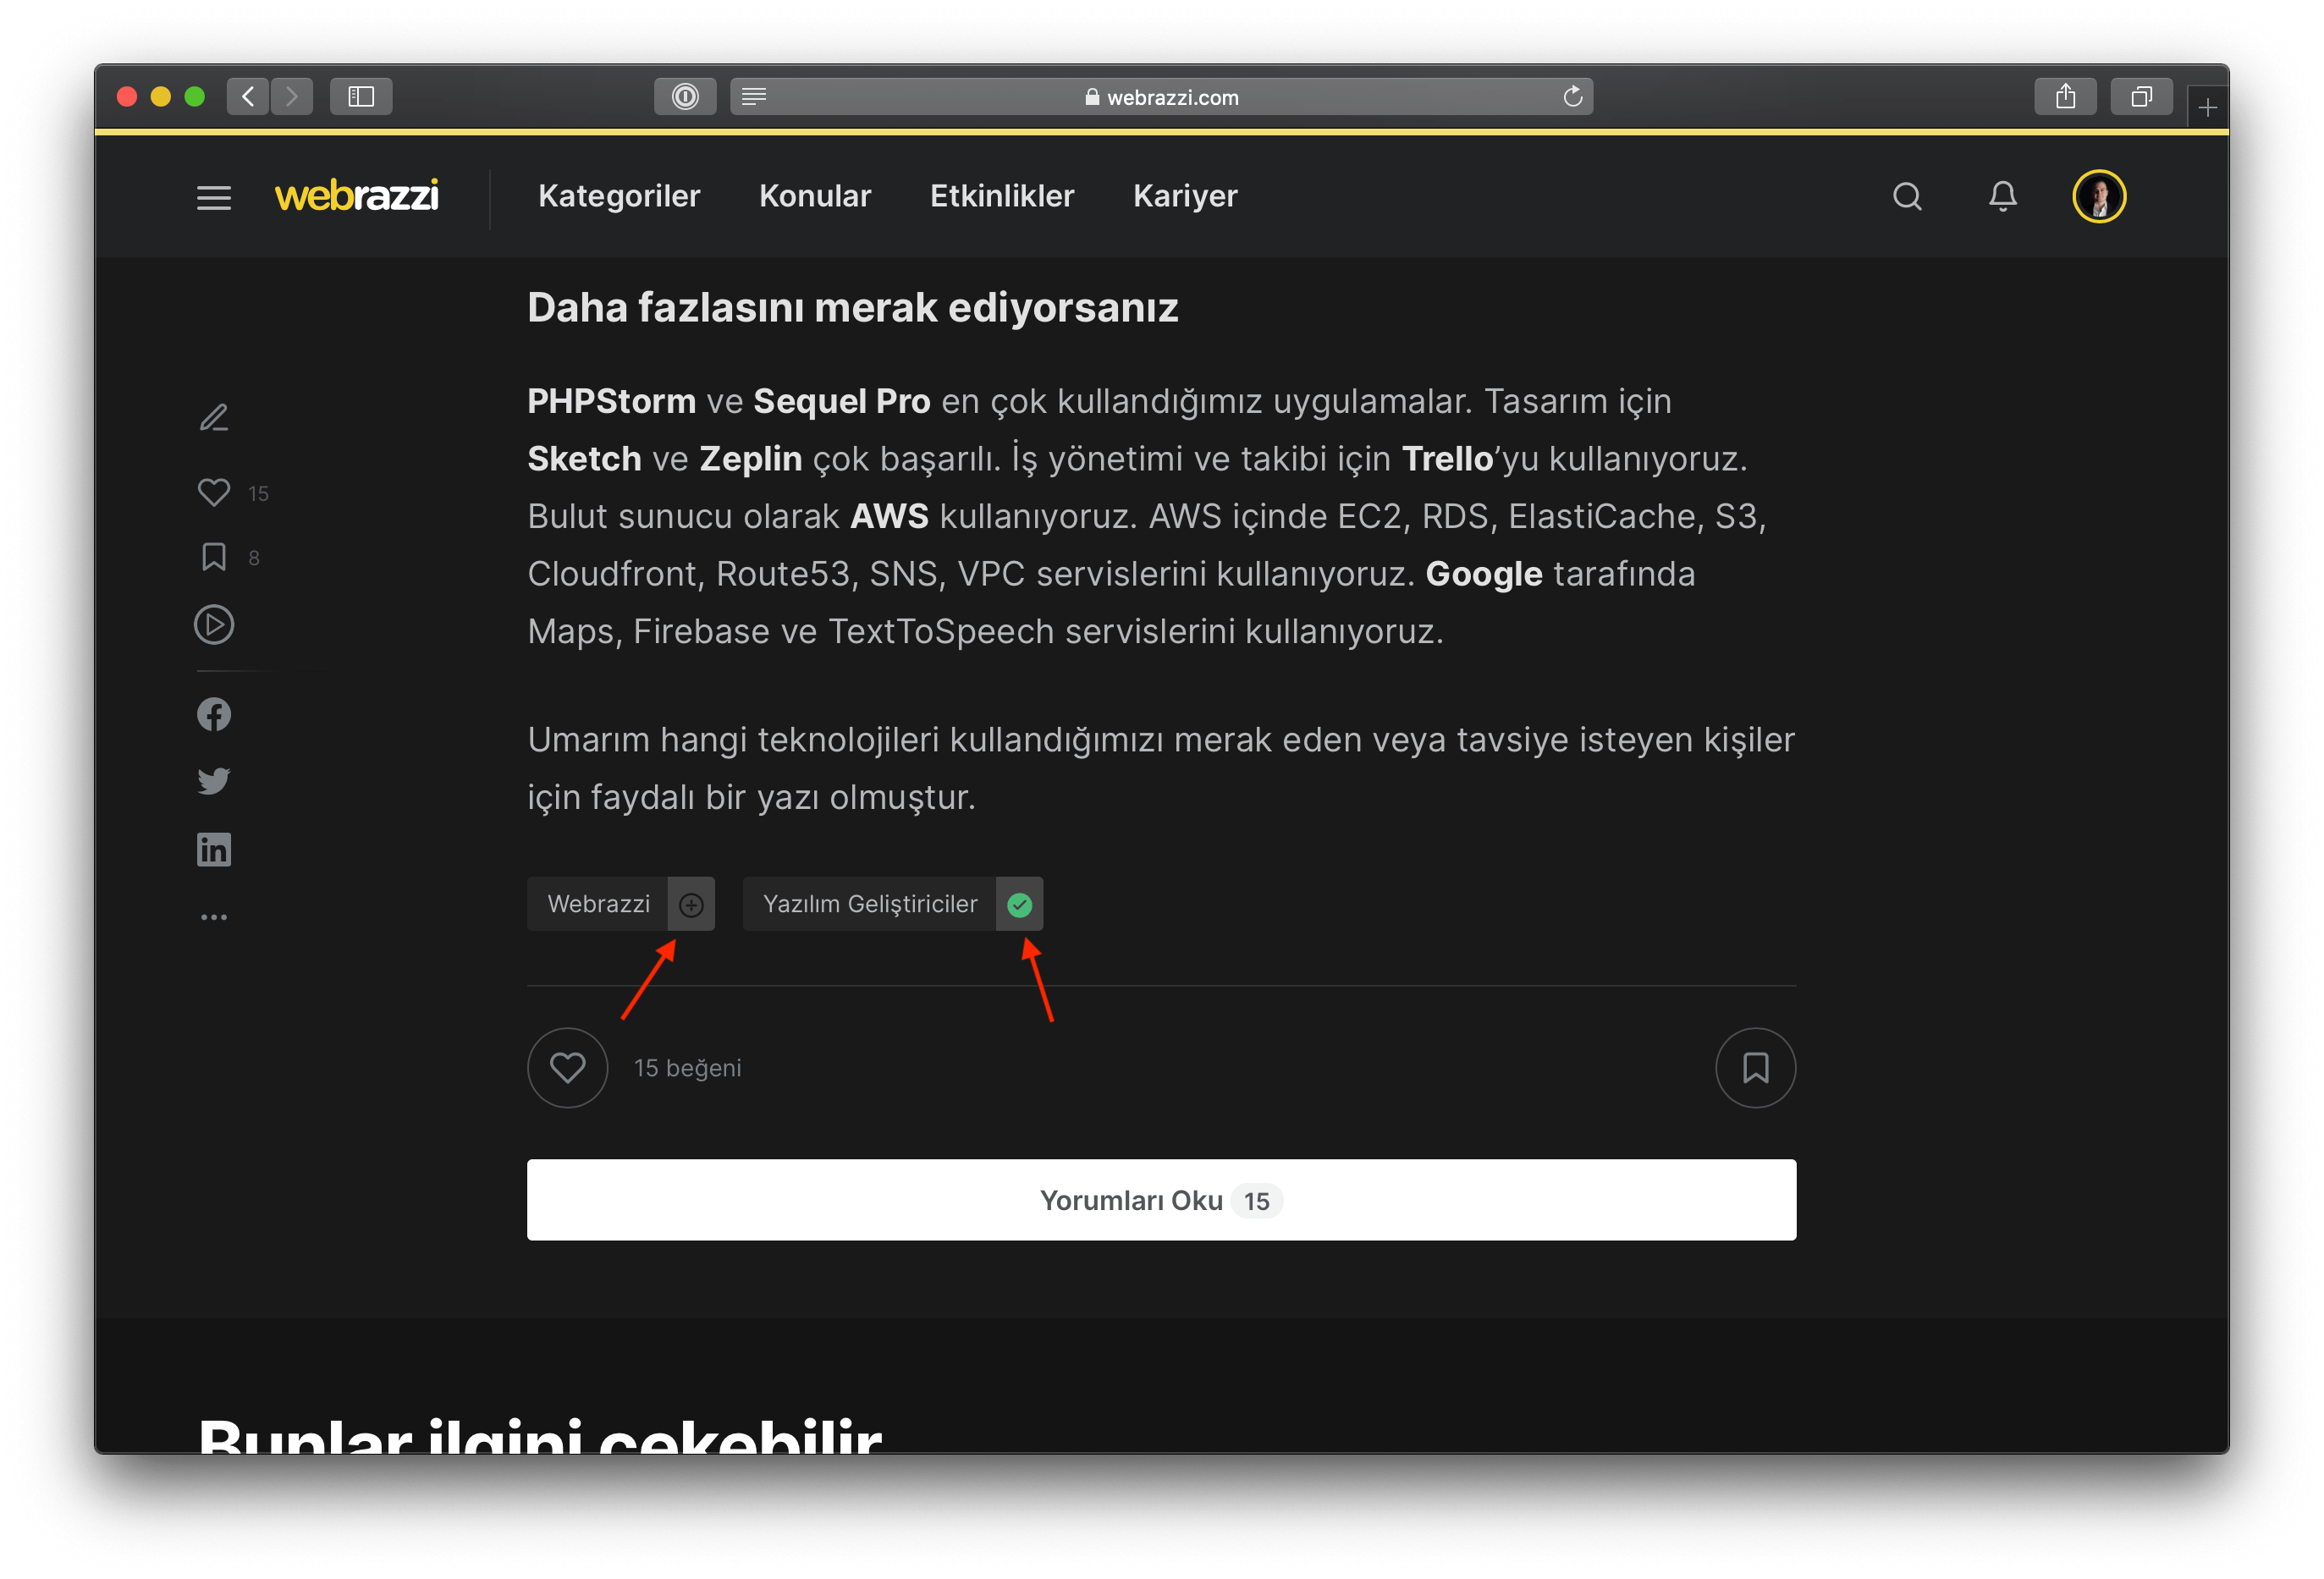Image resolution: width=2324 pixels, height=1579 pixels.
Task: Toggle the large heart like button
Action: pyautogui.click(x=567, y=1068)
